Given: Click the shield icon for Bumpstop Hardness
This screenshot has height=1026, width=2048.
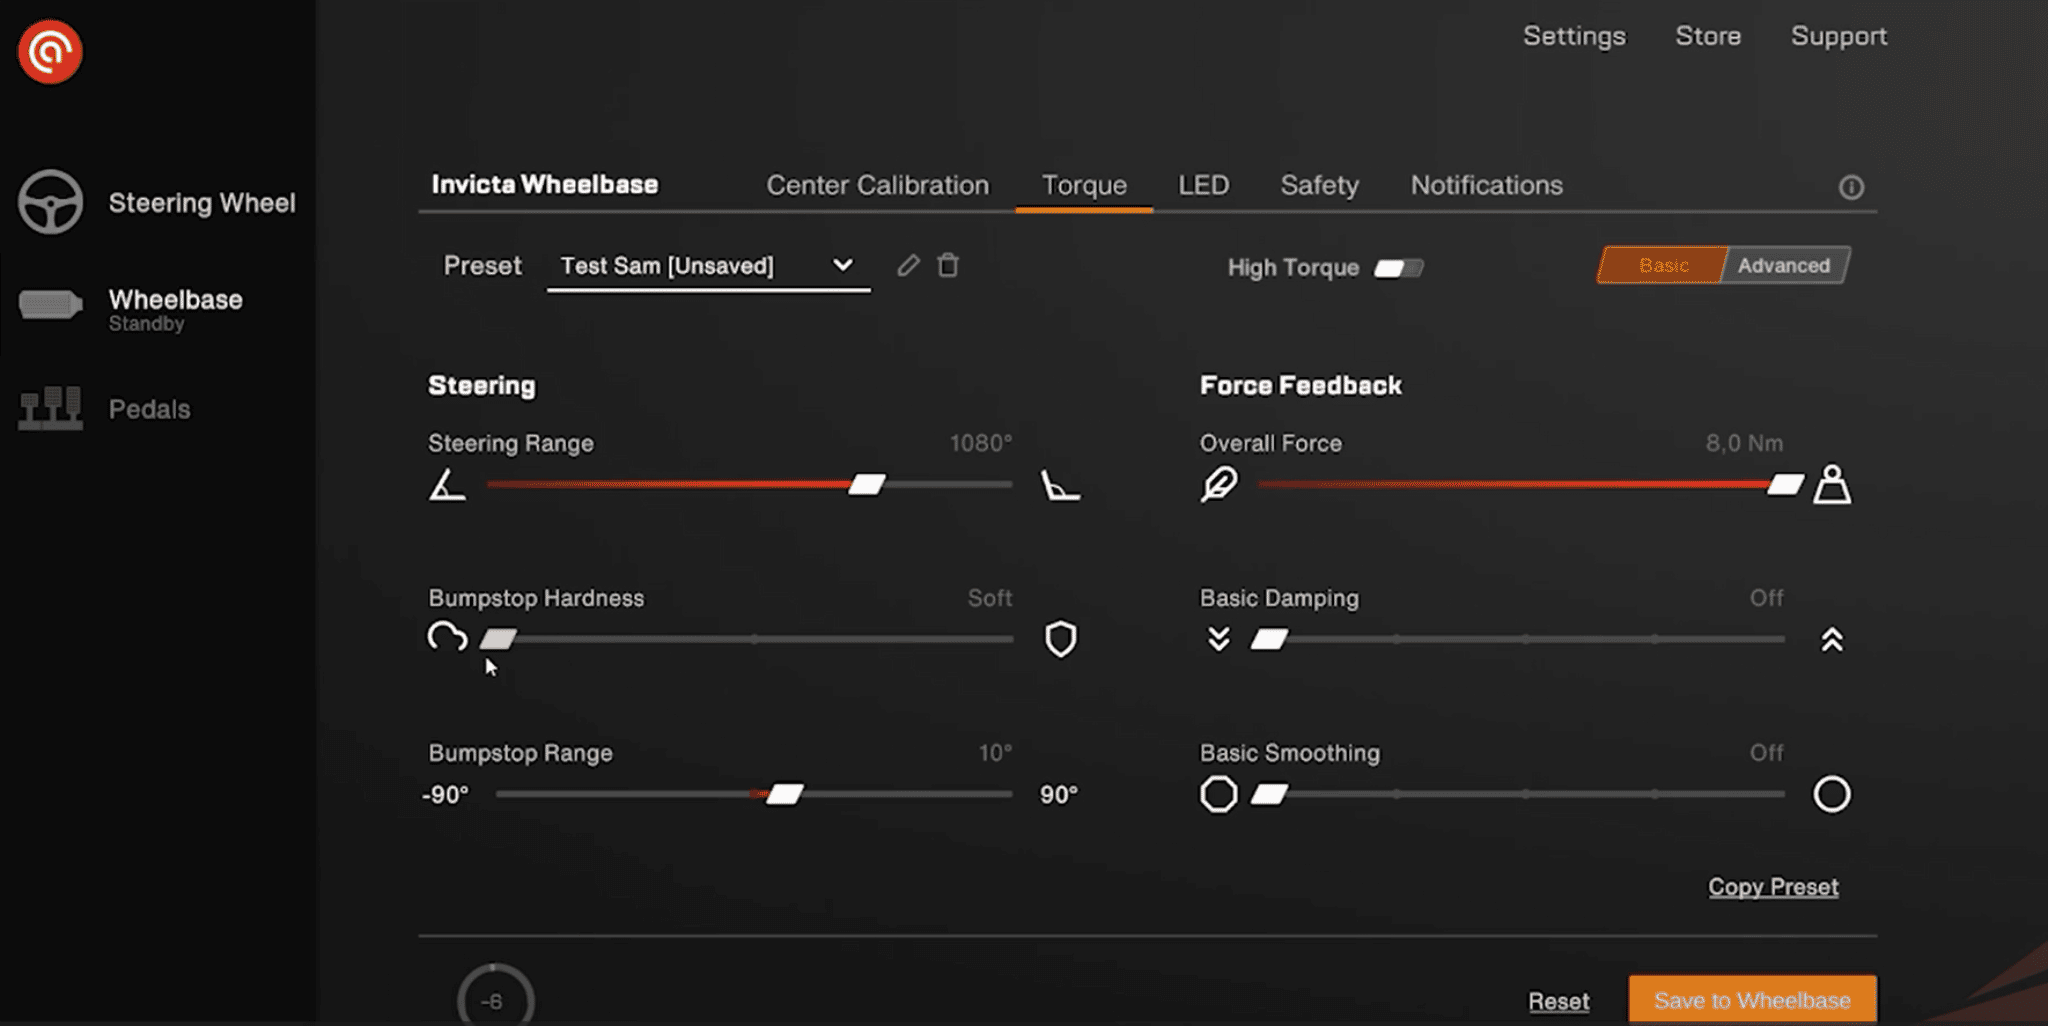Looking at the screenshot, I should click(x=1060, y=639).
